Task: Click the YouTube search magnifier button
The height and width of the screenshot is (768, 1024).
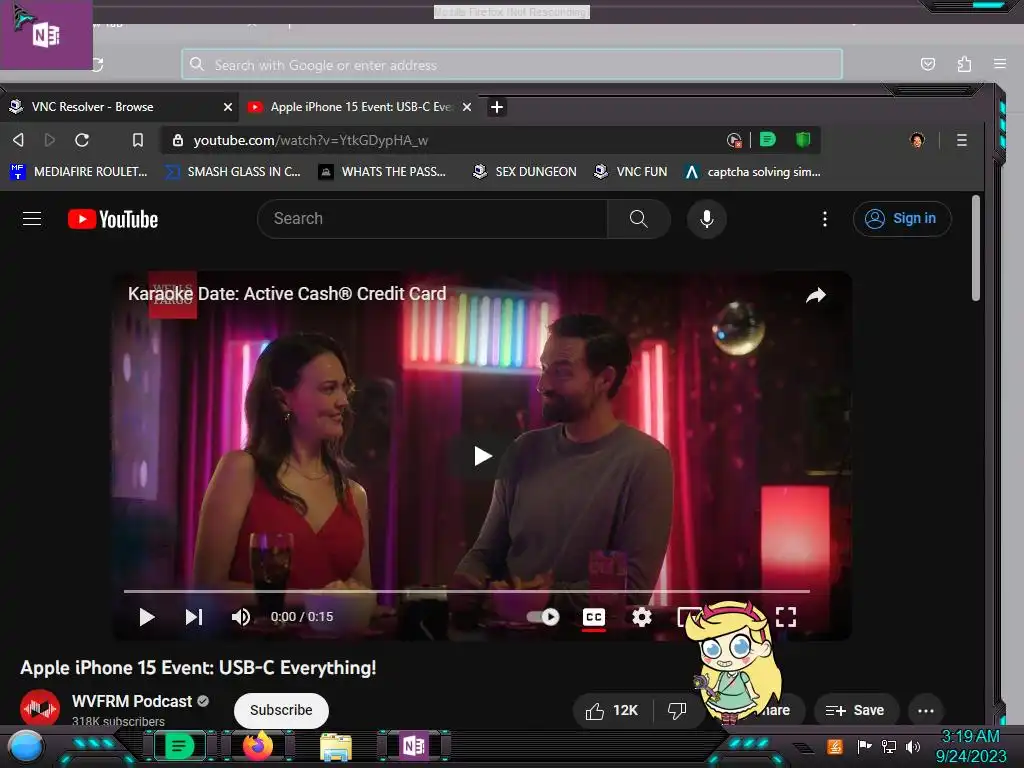Action: [x=639, y=219]
